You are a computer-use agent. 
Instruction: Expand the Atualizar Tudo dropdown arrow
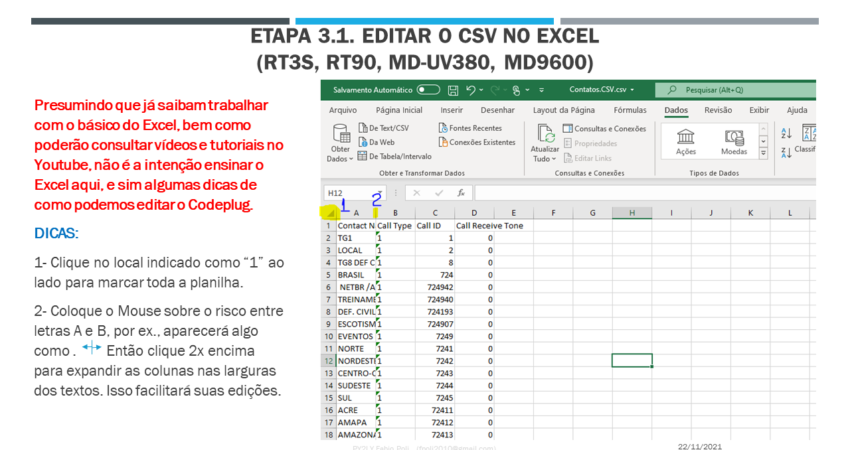553,159
